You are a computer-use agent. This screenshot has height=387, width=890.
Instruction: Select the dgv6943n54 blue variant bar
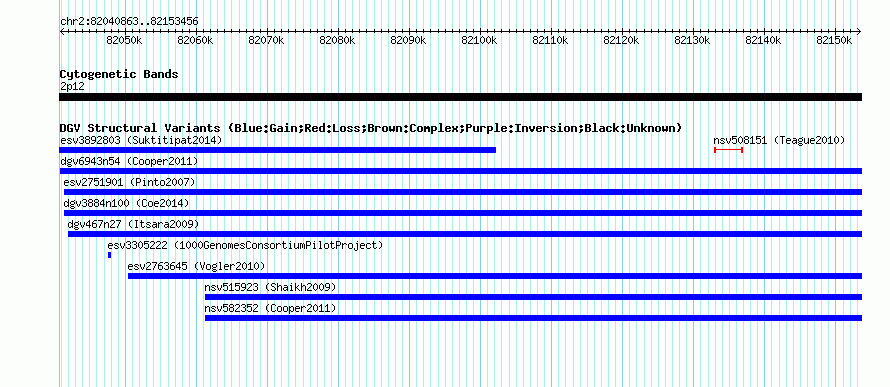coord(461,171)
